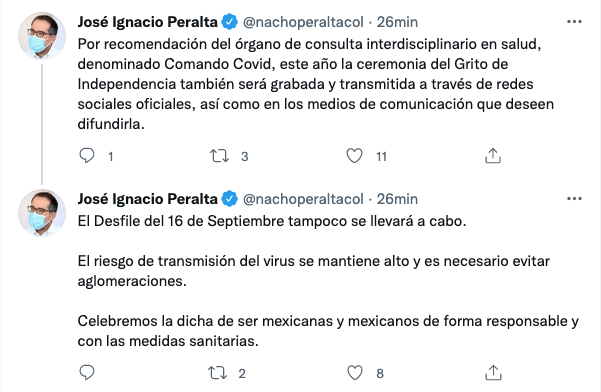The image size is (601, 392).
Task: Click reply icon on first tweet
Action: [x=87, y=156]
